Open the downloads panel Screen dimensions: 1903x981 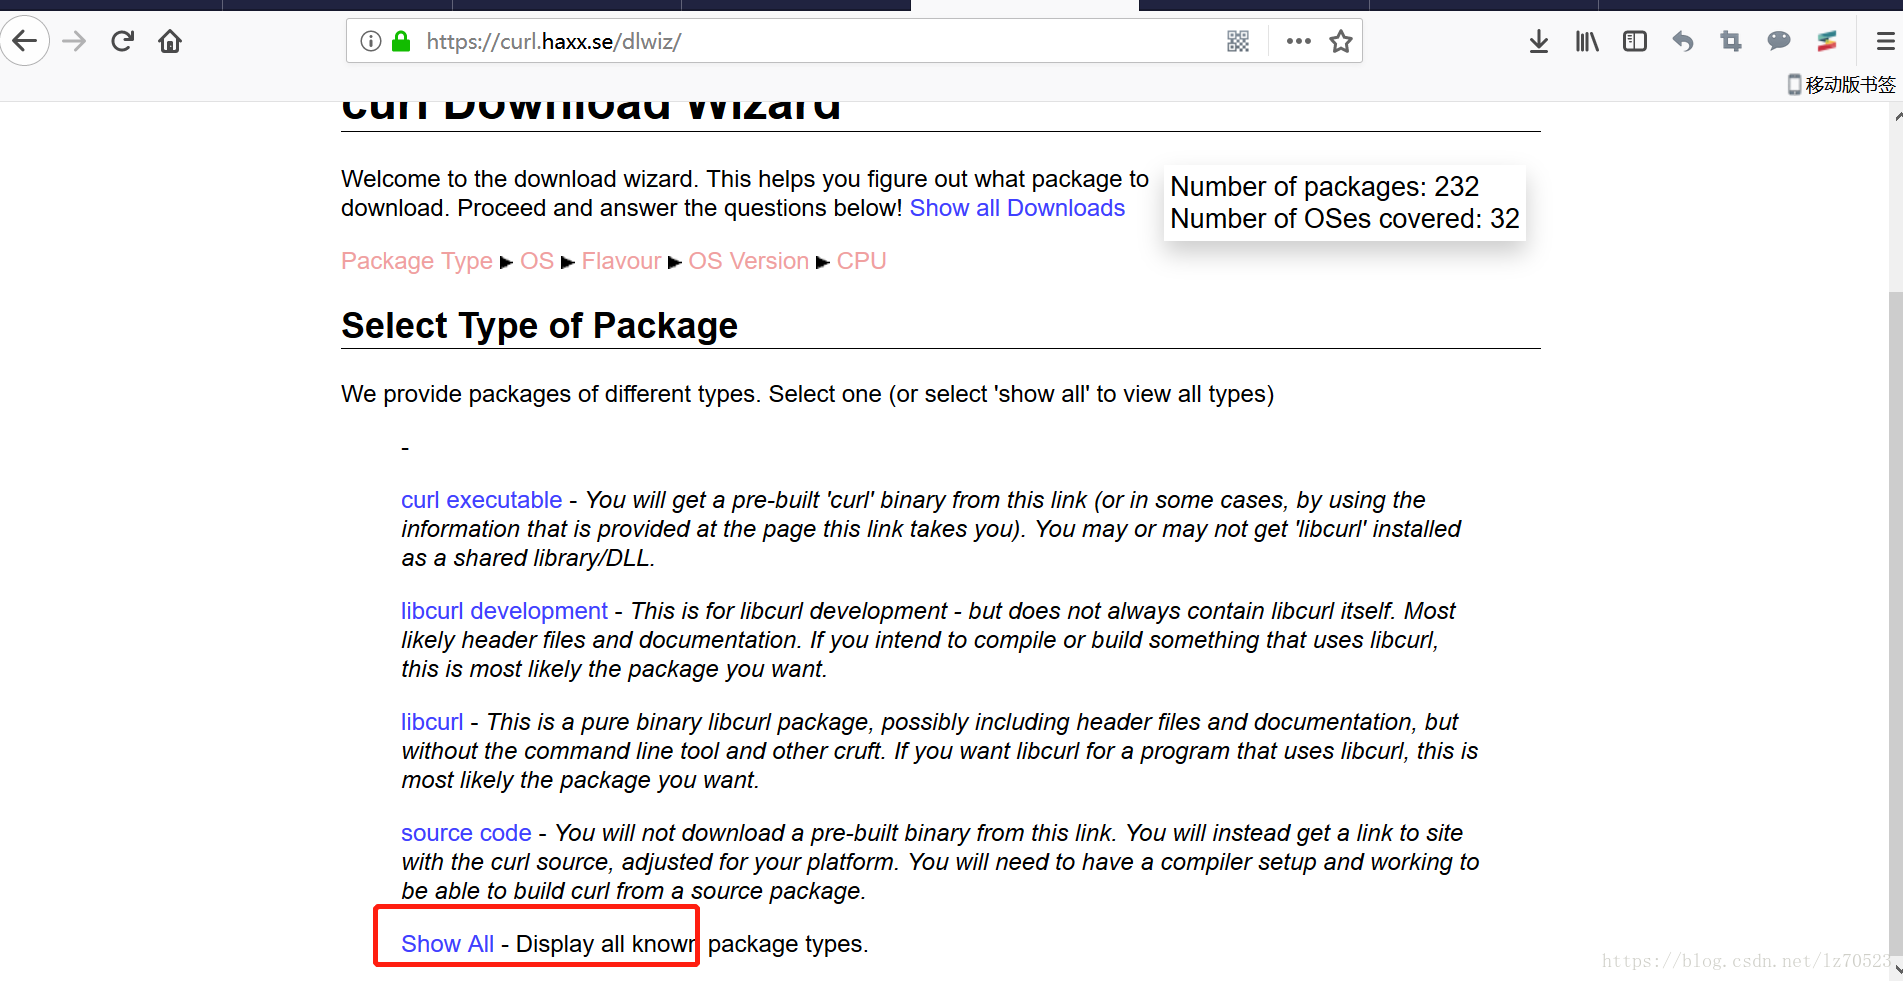1539,41
